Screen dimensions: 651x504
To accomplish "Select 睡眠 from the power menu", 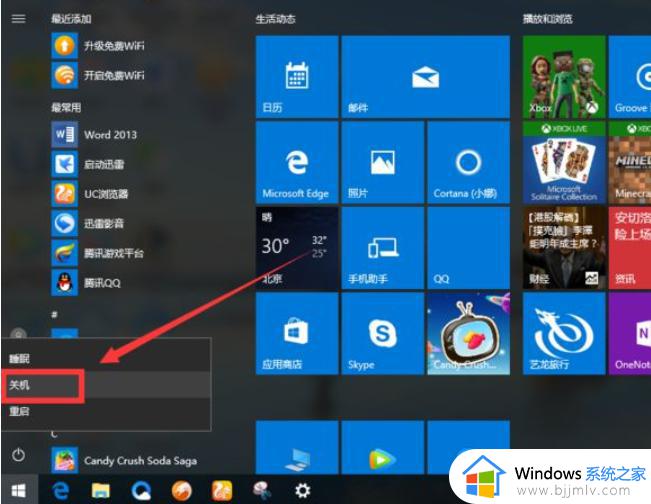I will [x=106, y=359].
